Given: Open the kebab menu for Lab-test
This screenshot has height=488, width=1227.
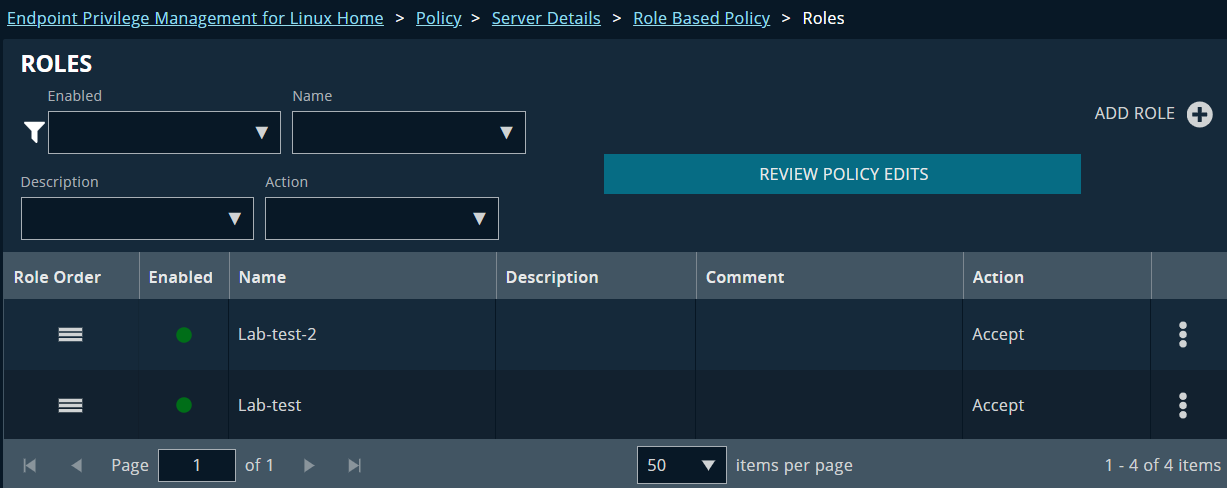Looking at the screenshot, I should pos(1183,405).
